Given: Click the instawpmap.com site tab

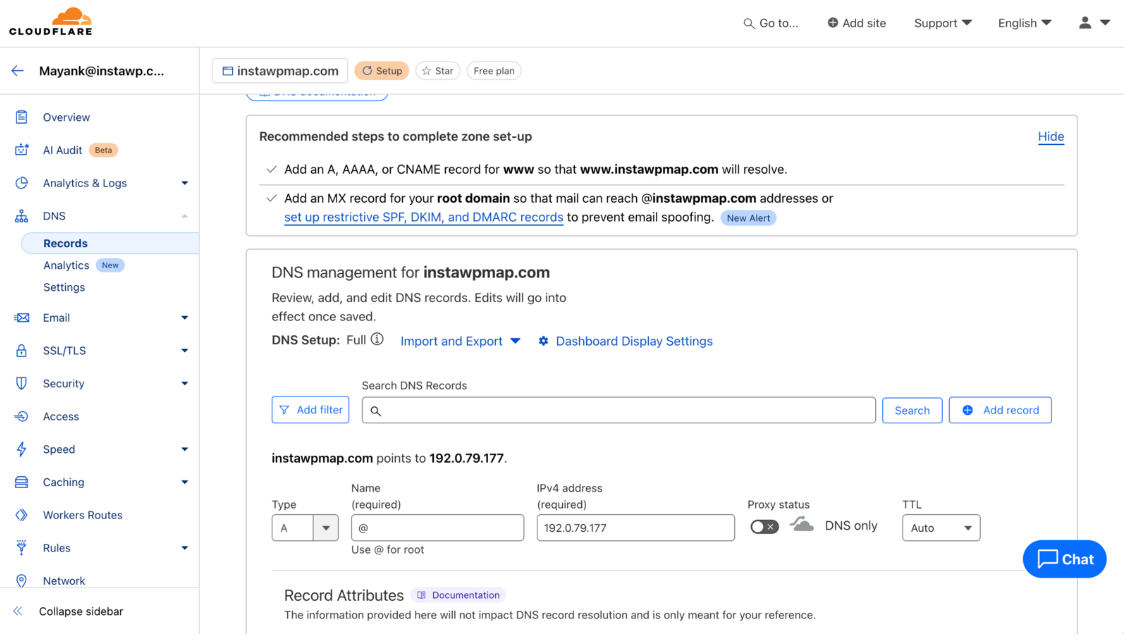Looking at the screenshot, I should point(280,71).
